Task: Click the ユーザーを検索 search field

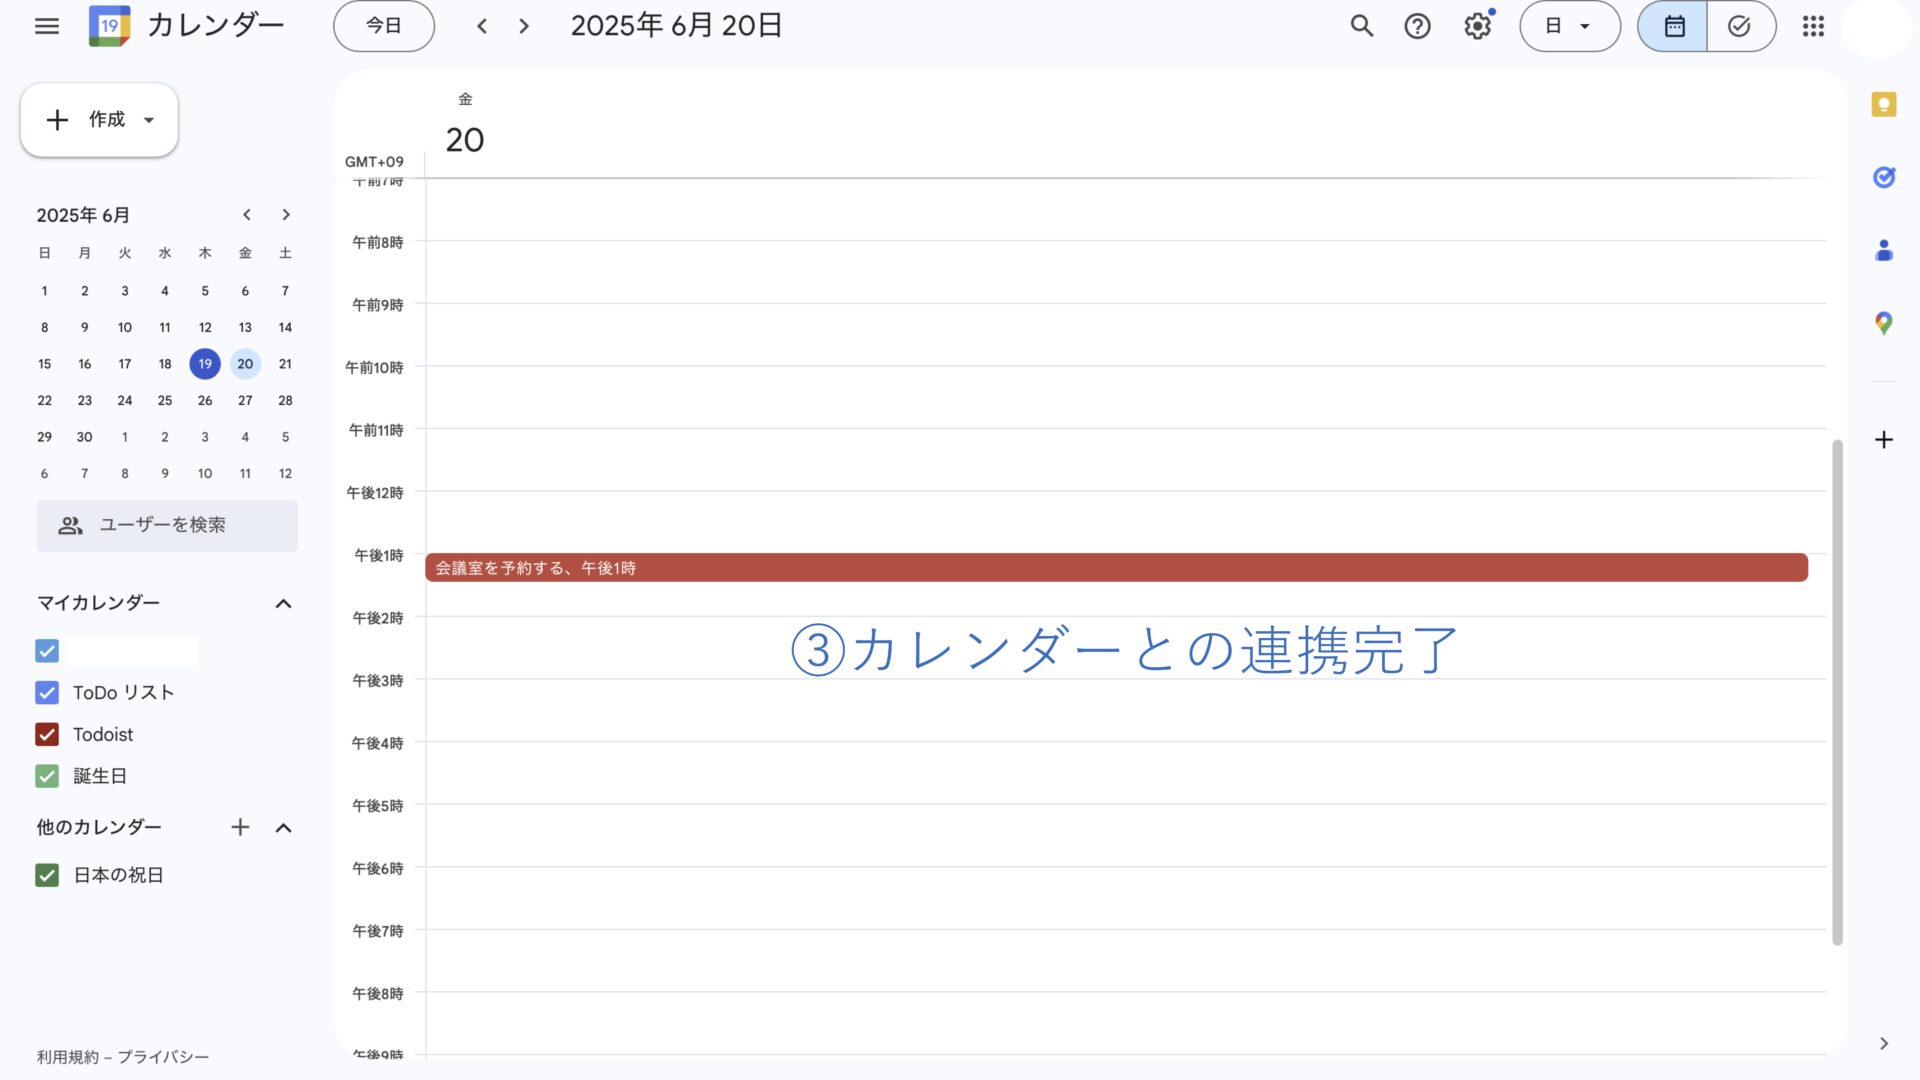Action: tap(167, 525)
